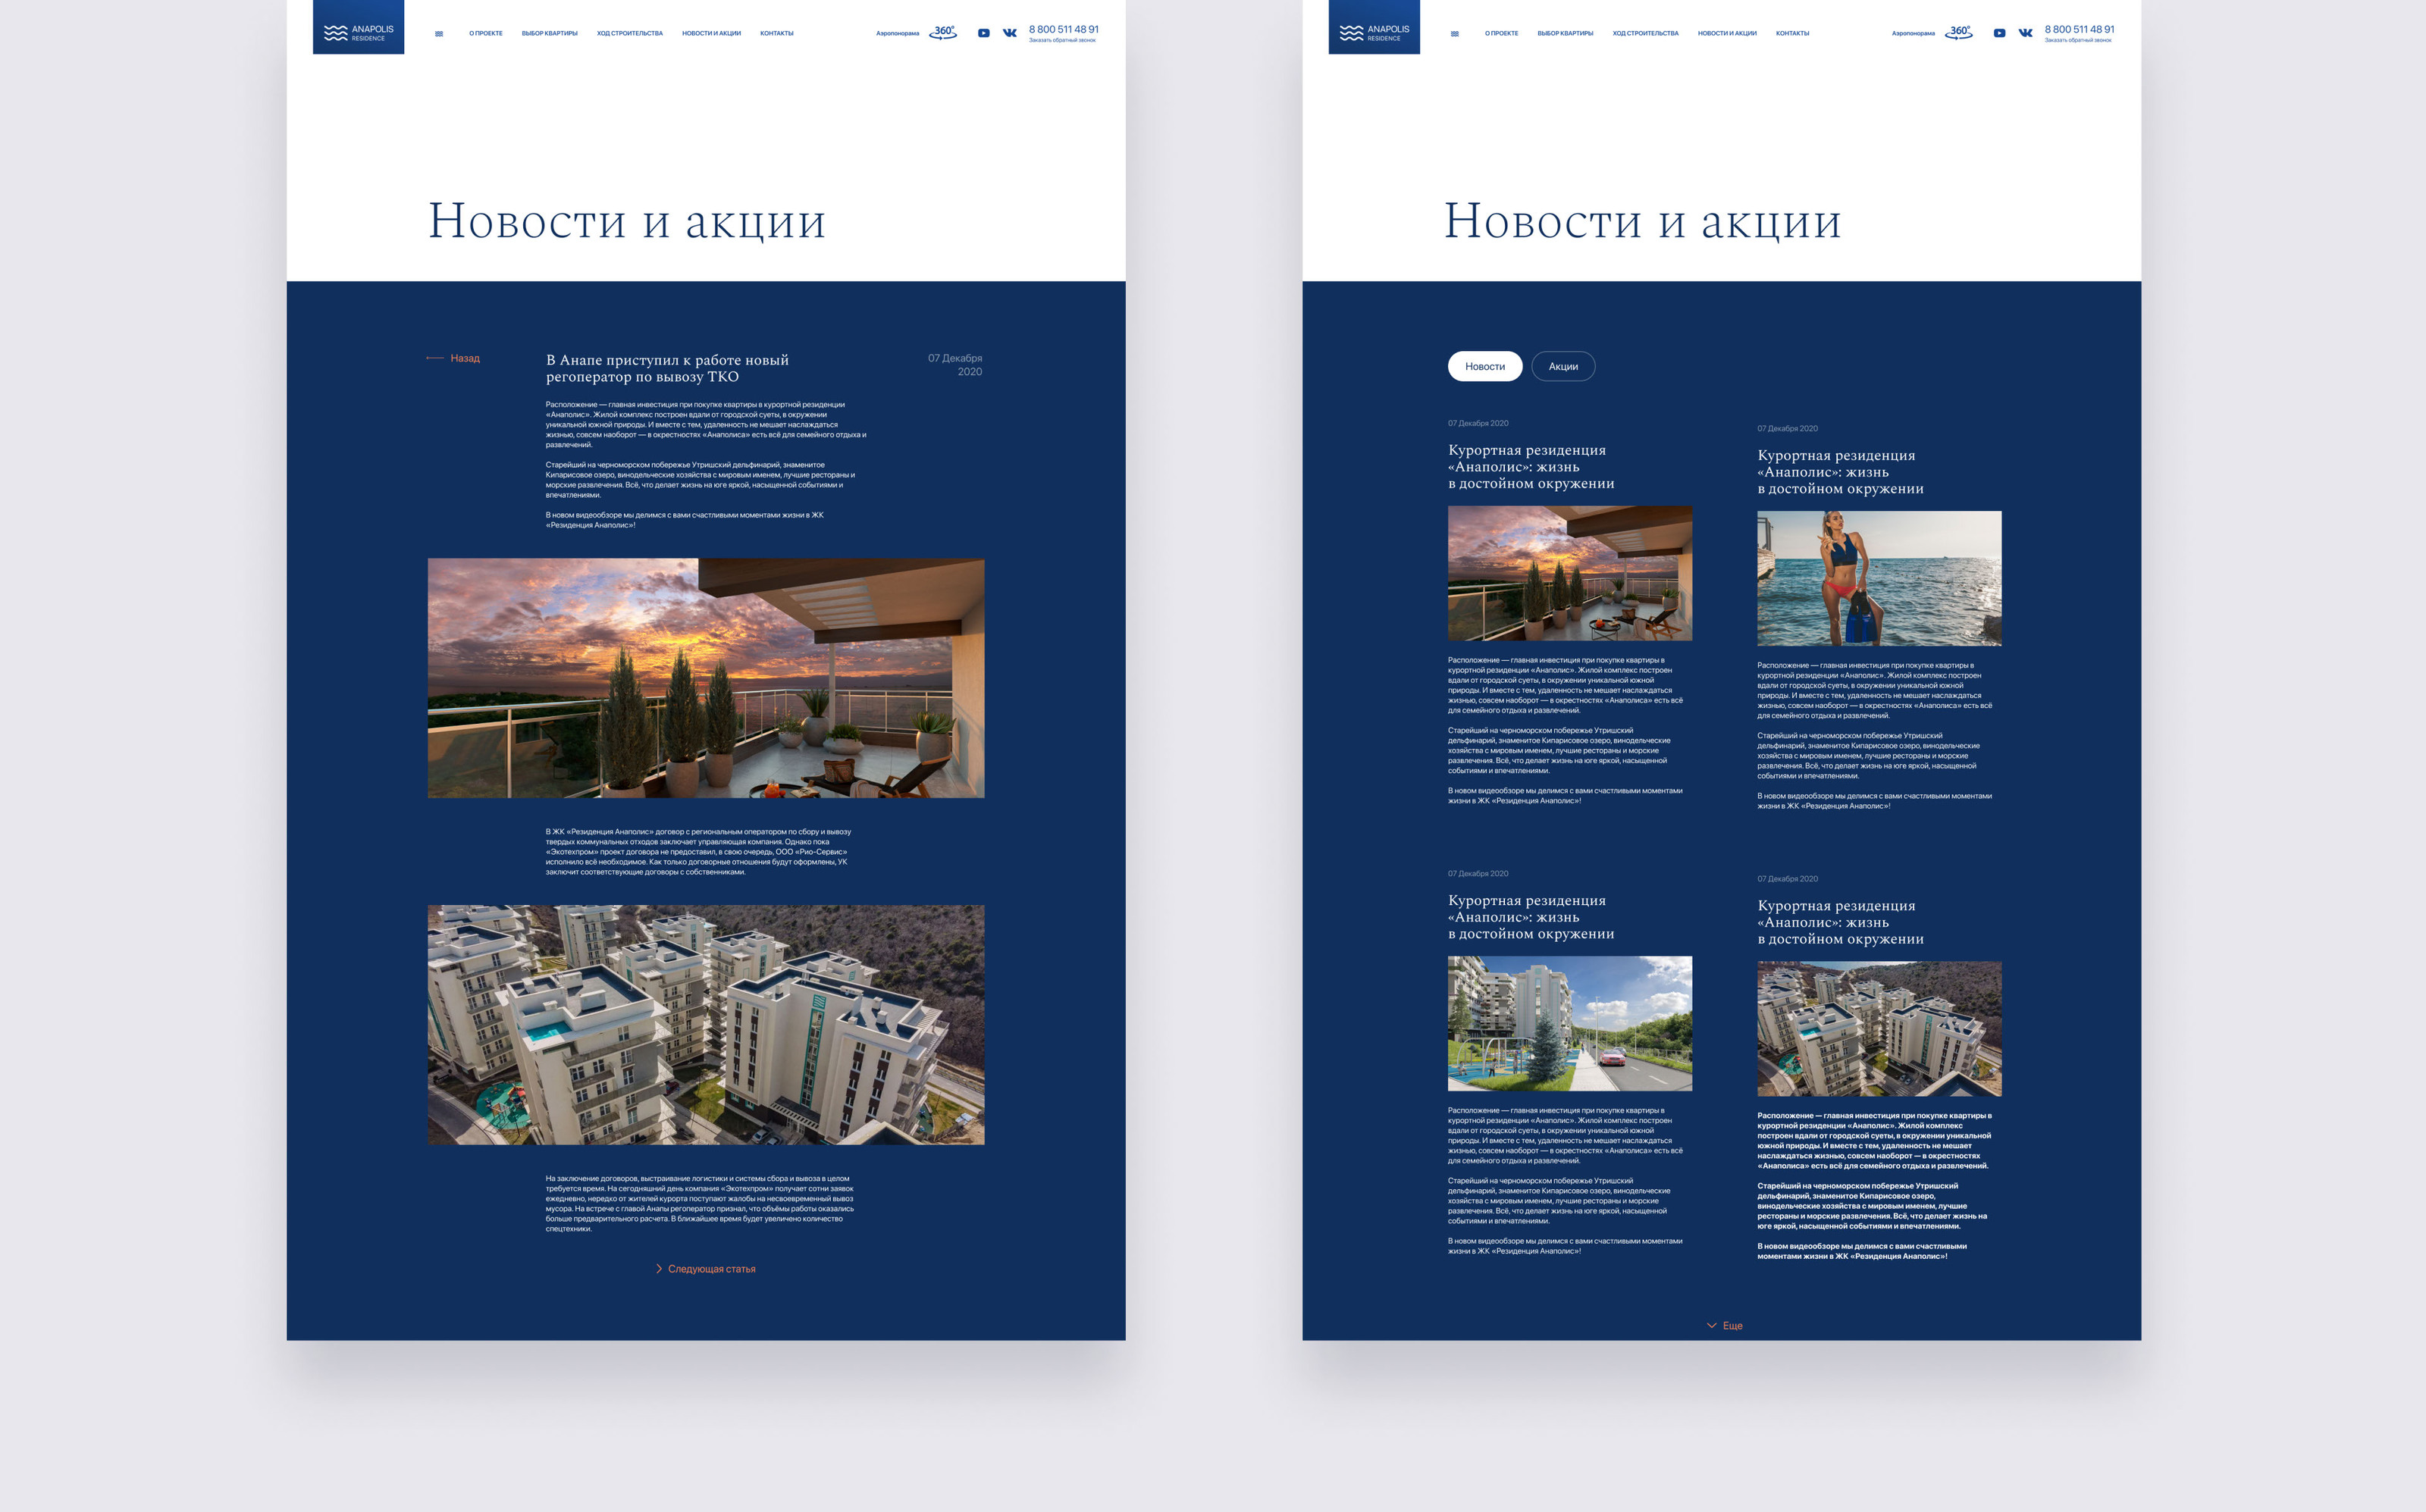This screenshot has width=2426, height=1512.
Task: Open Ход строительства in the news list menu
Action: [1645, 34]
